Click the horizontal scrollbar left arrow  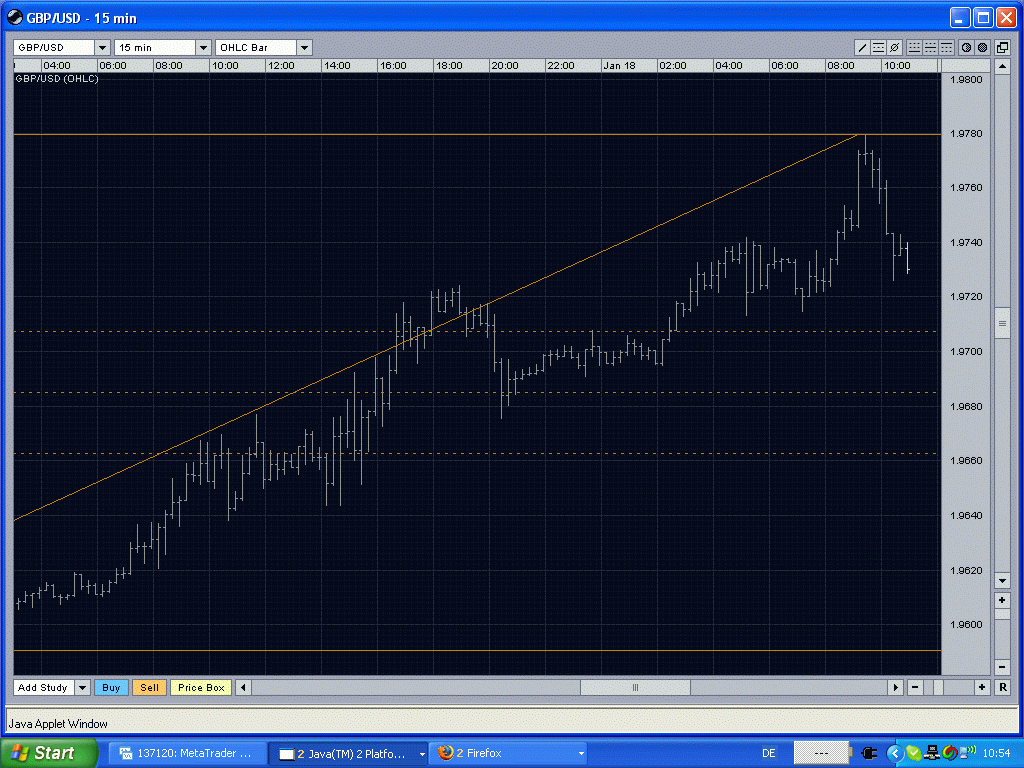[243, 687]
